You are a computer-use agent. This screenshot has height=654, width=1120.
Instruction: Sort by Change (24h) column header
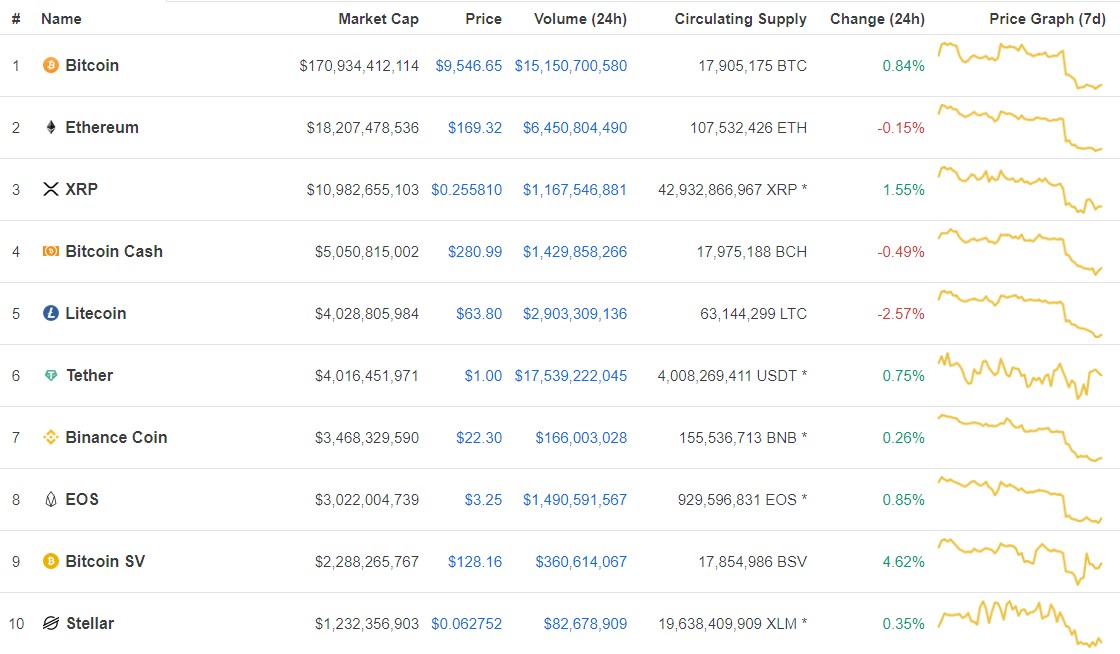pyautogui.click(x=877, y=19)
